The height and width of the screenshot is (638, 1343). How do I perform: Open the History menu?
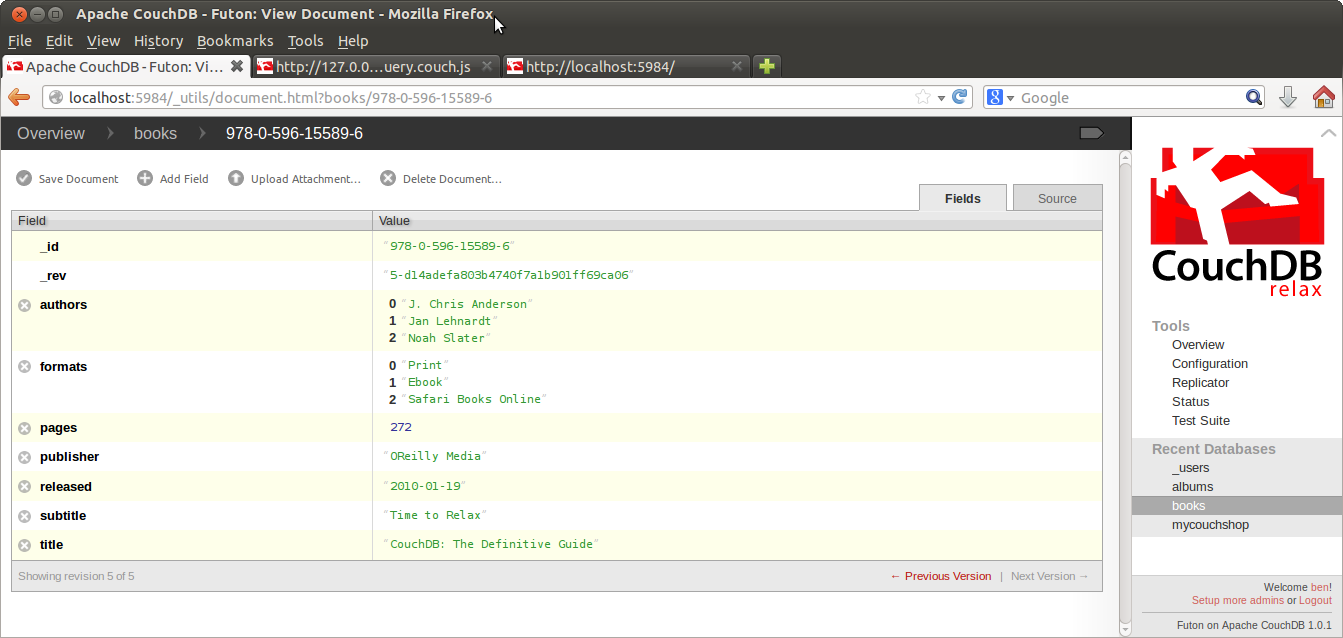coord(158,41)
